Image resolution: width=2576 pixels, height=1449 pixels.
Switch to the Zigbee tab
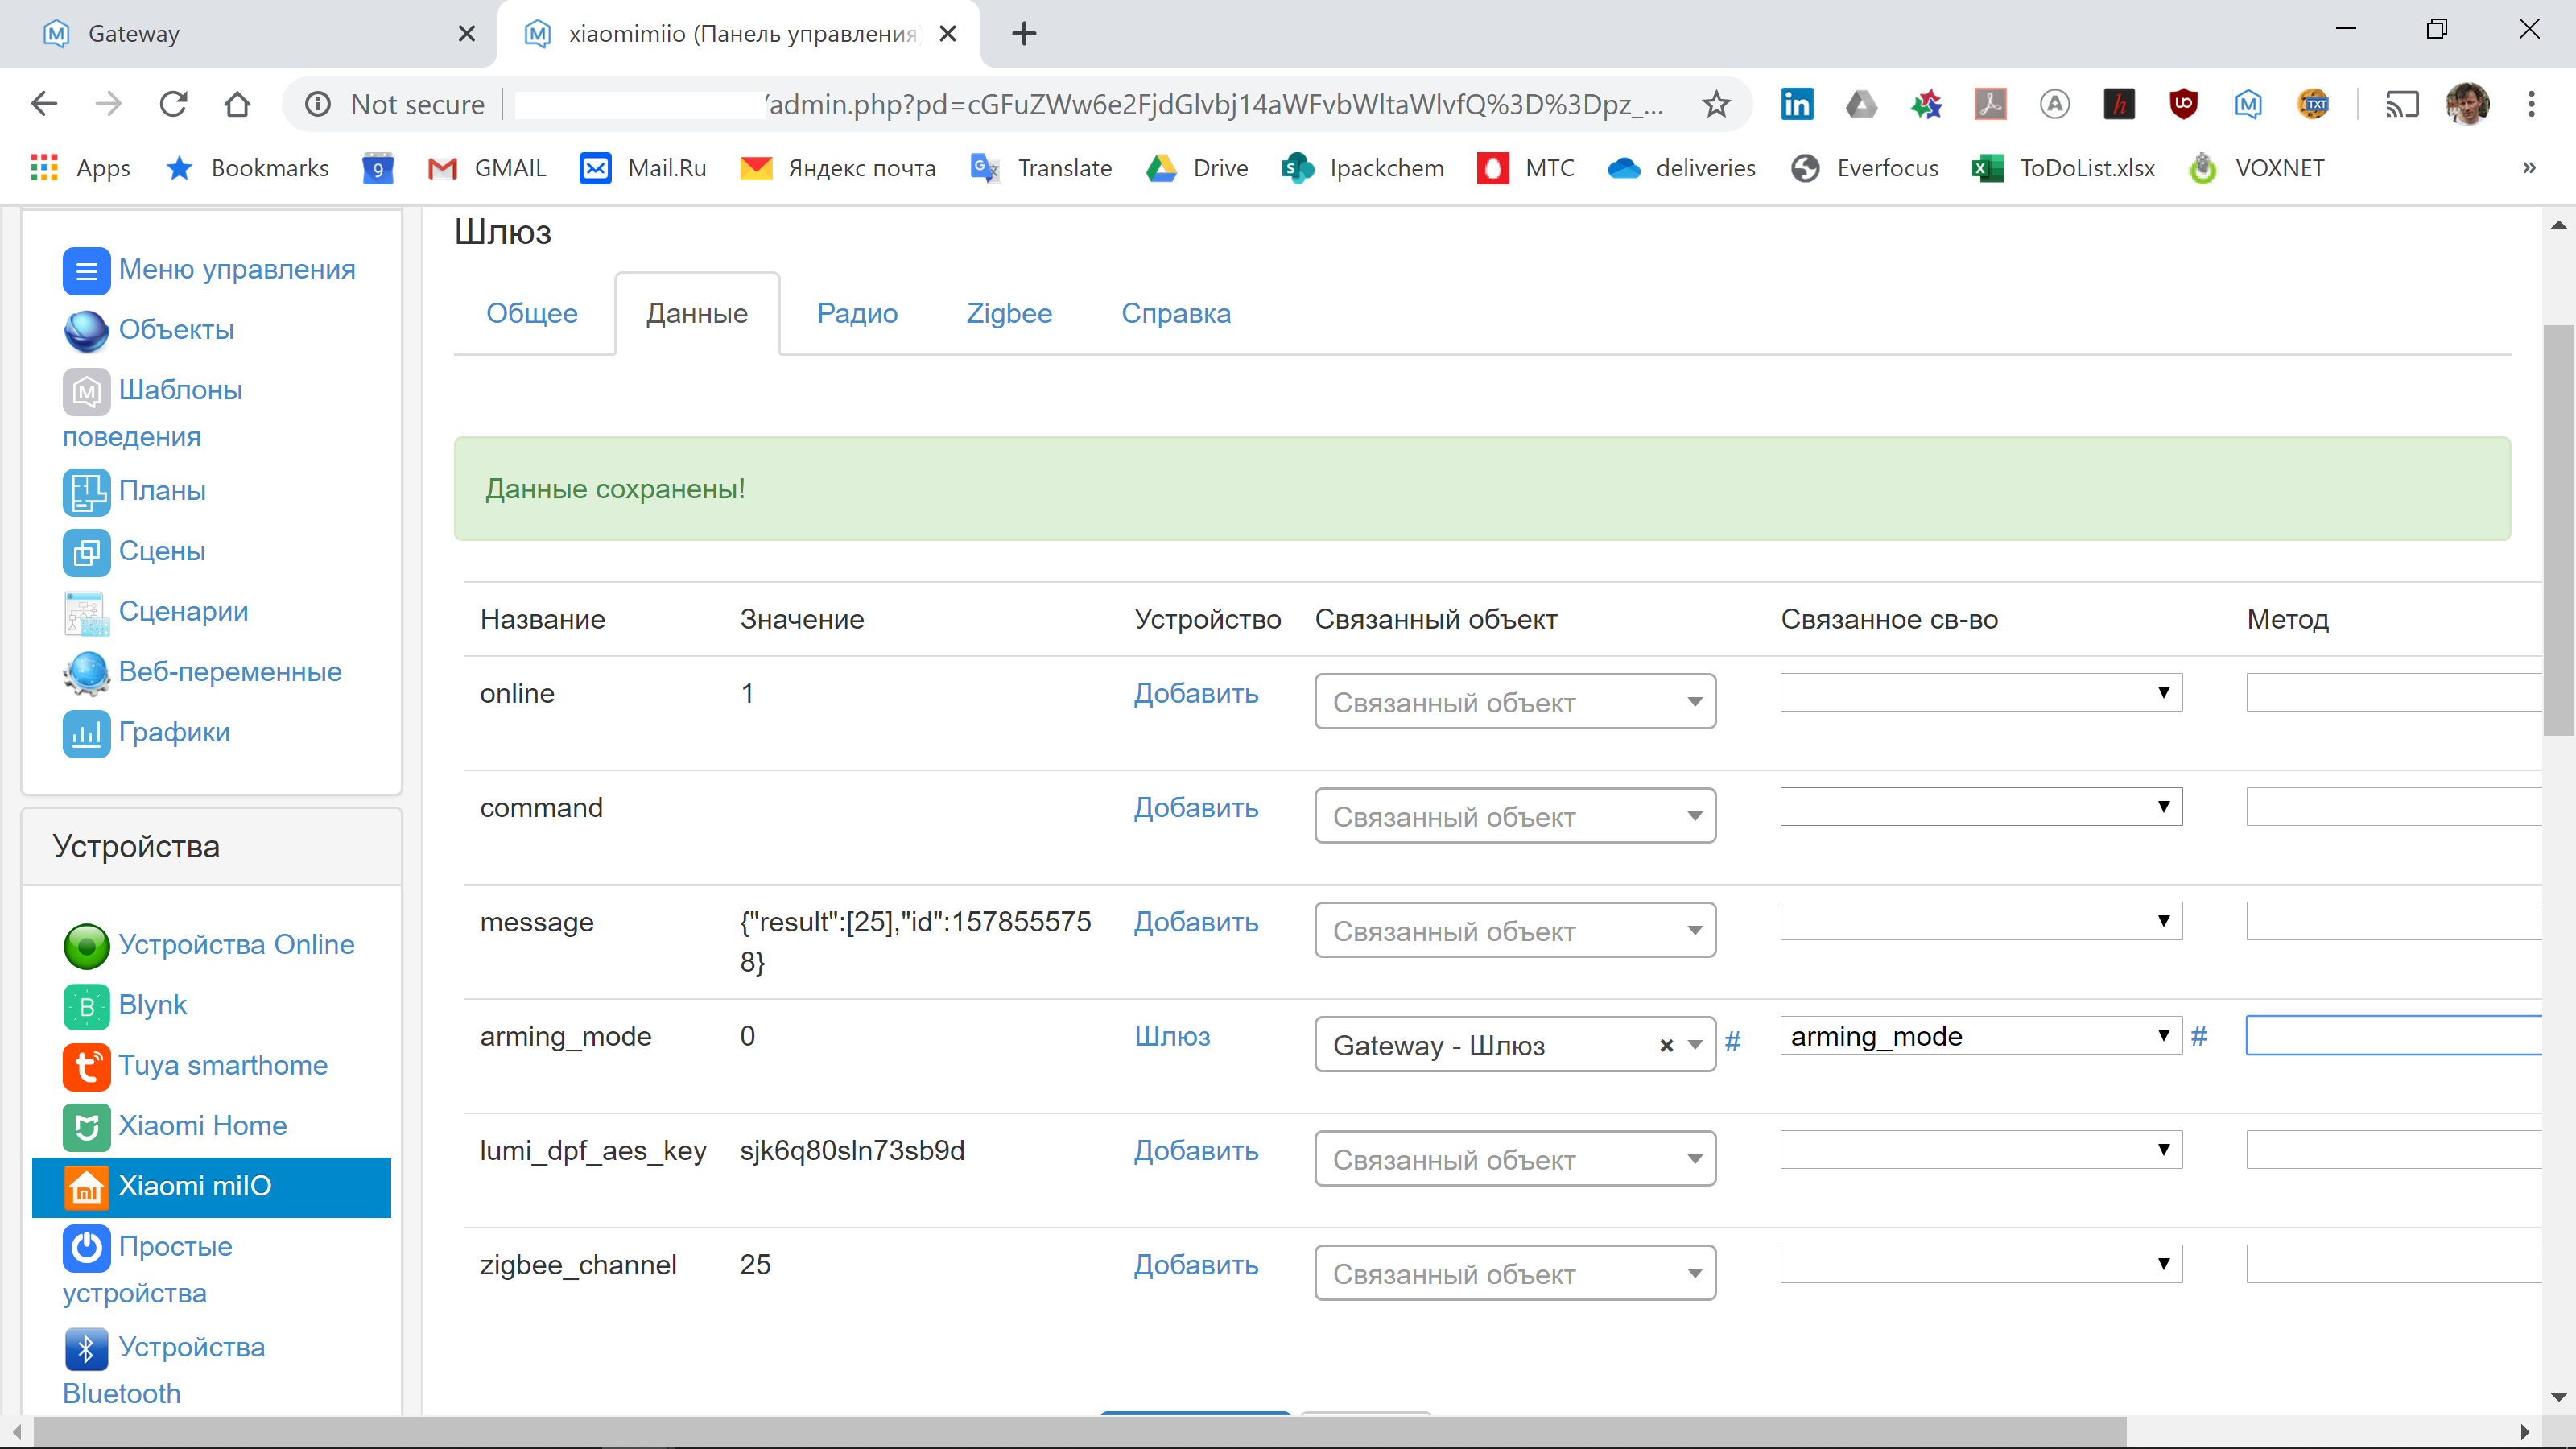(x=1008, y=313)
